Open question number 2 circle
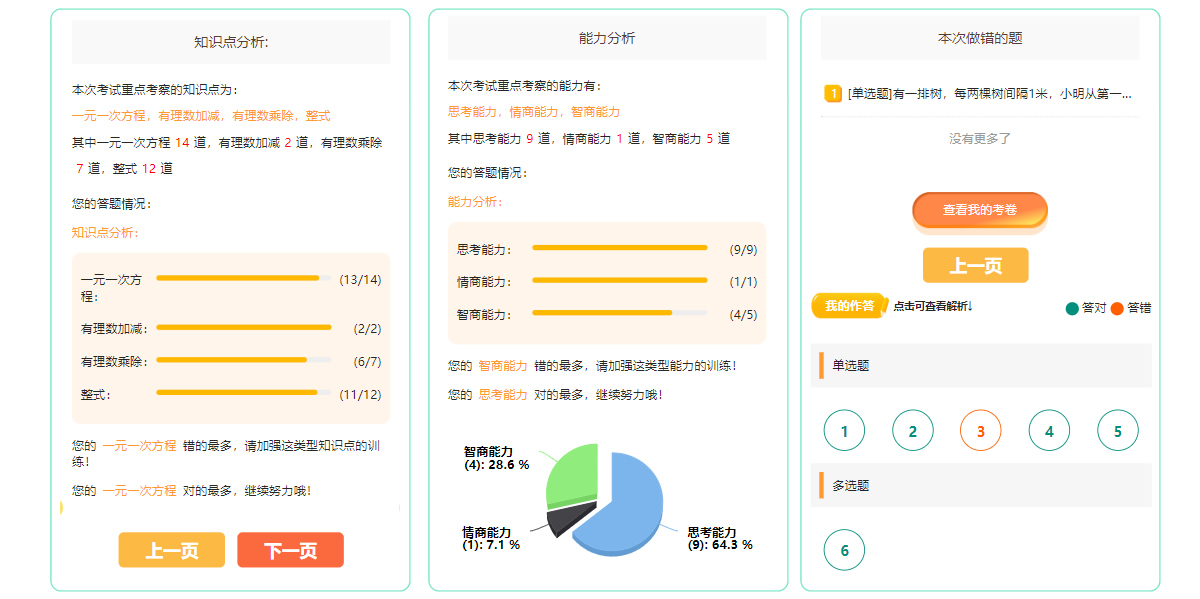1200x599 pixels. point(912,431)
